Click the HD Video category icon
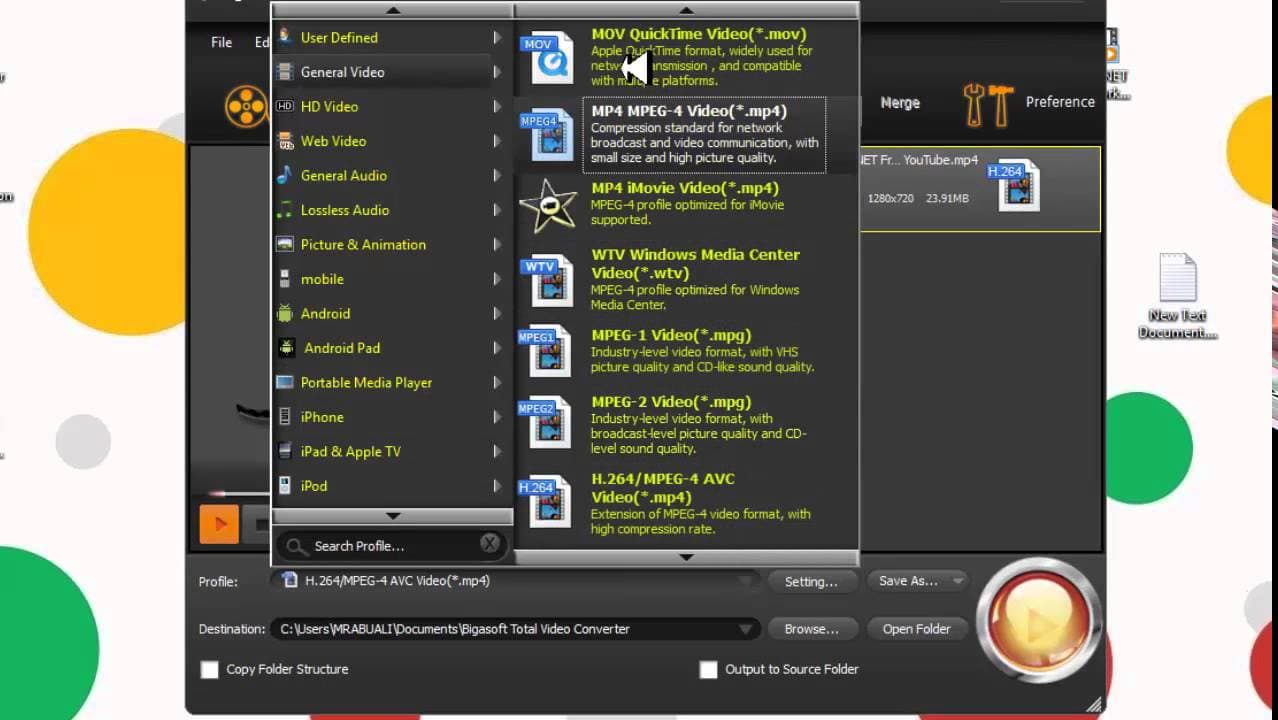 285,106
